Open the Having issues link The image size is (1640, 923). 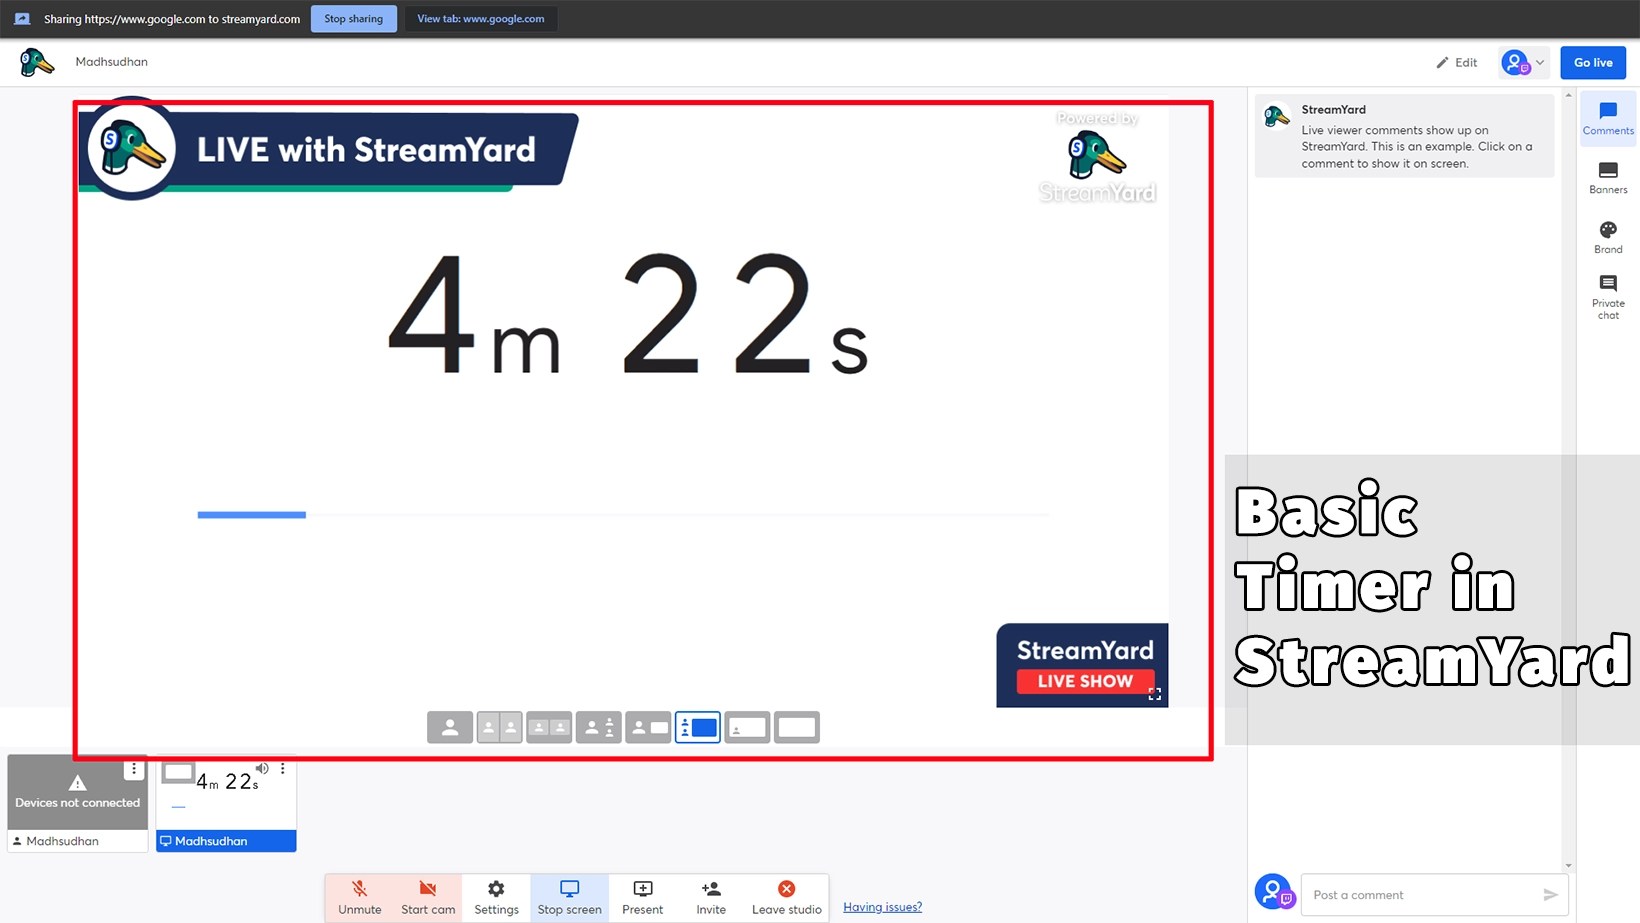click(x=881, y=906)
